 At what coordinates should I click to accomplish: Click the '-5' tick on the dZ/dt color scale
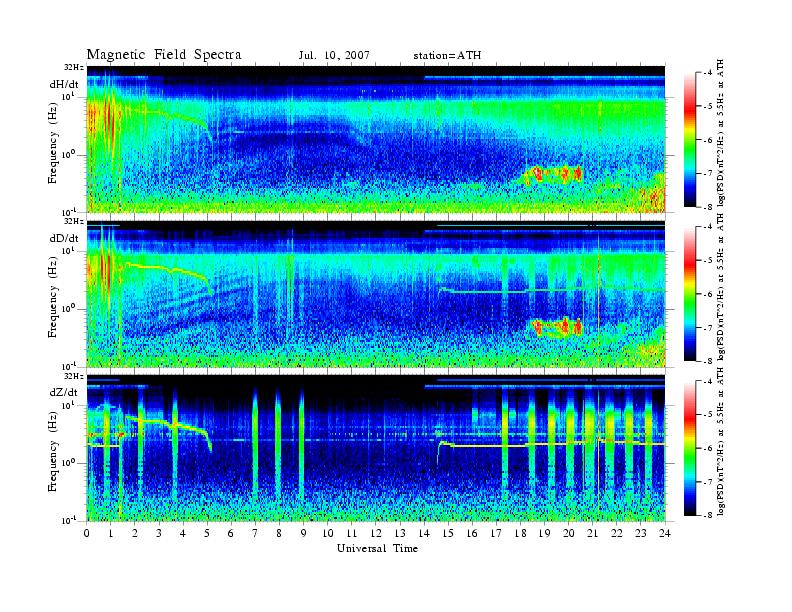pyautogui.click(x=706, y=415)
